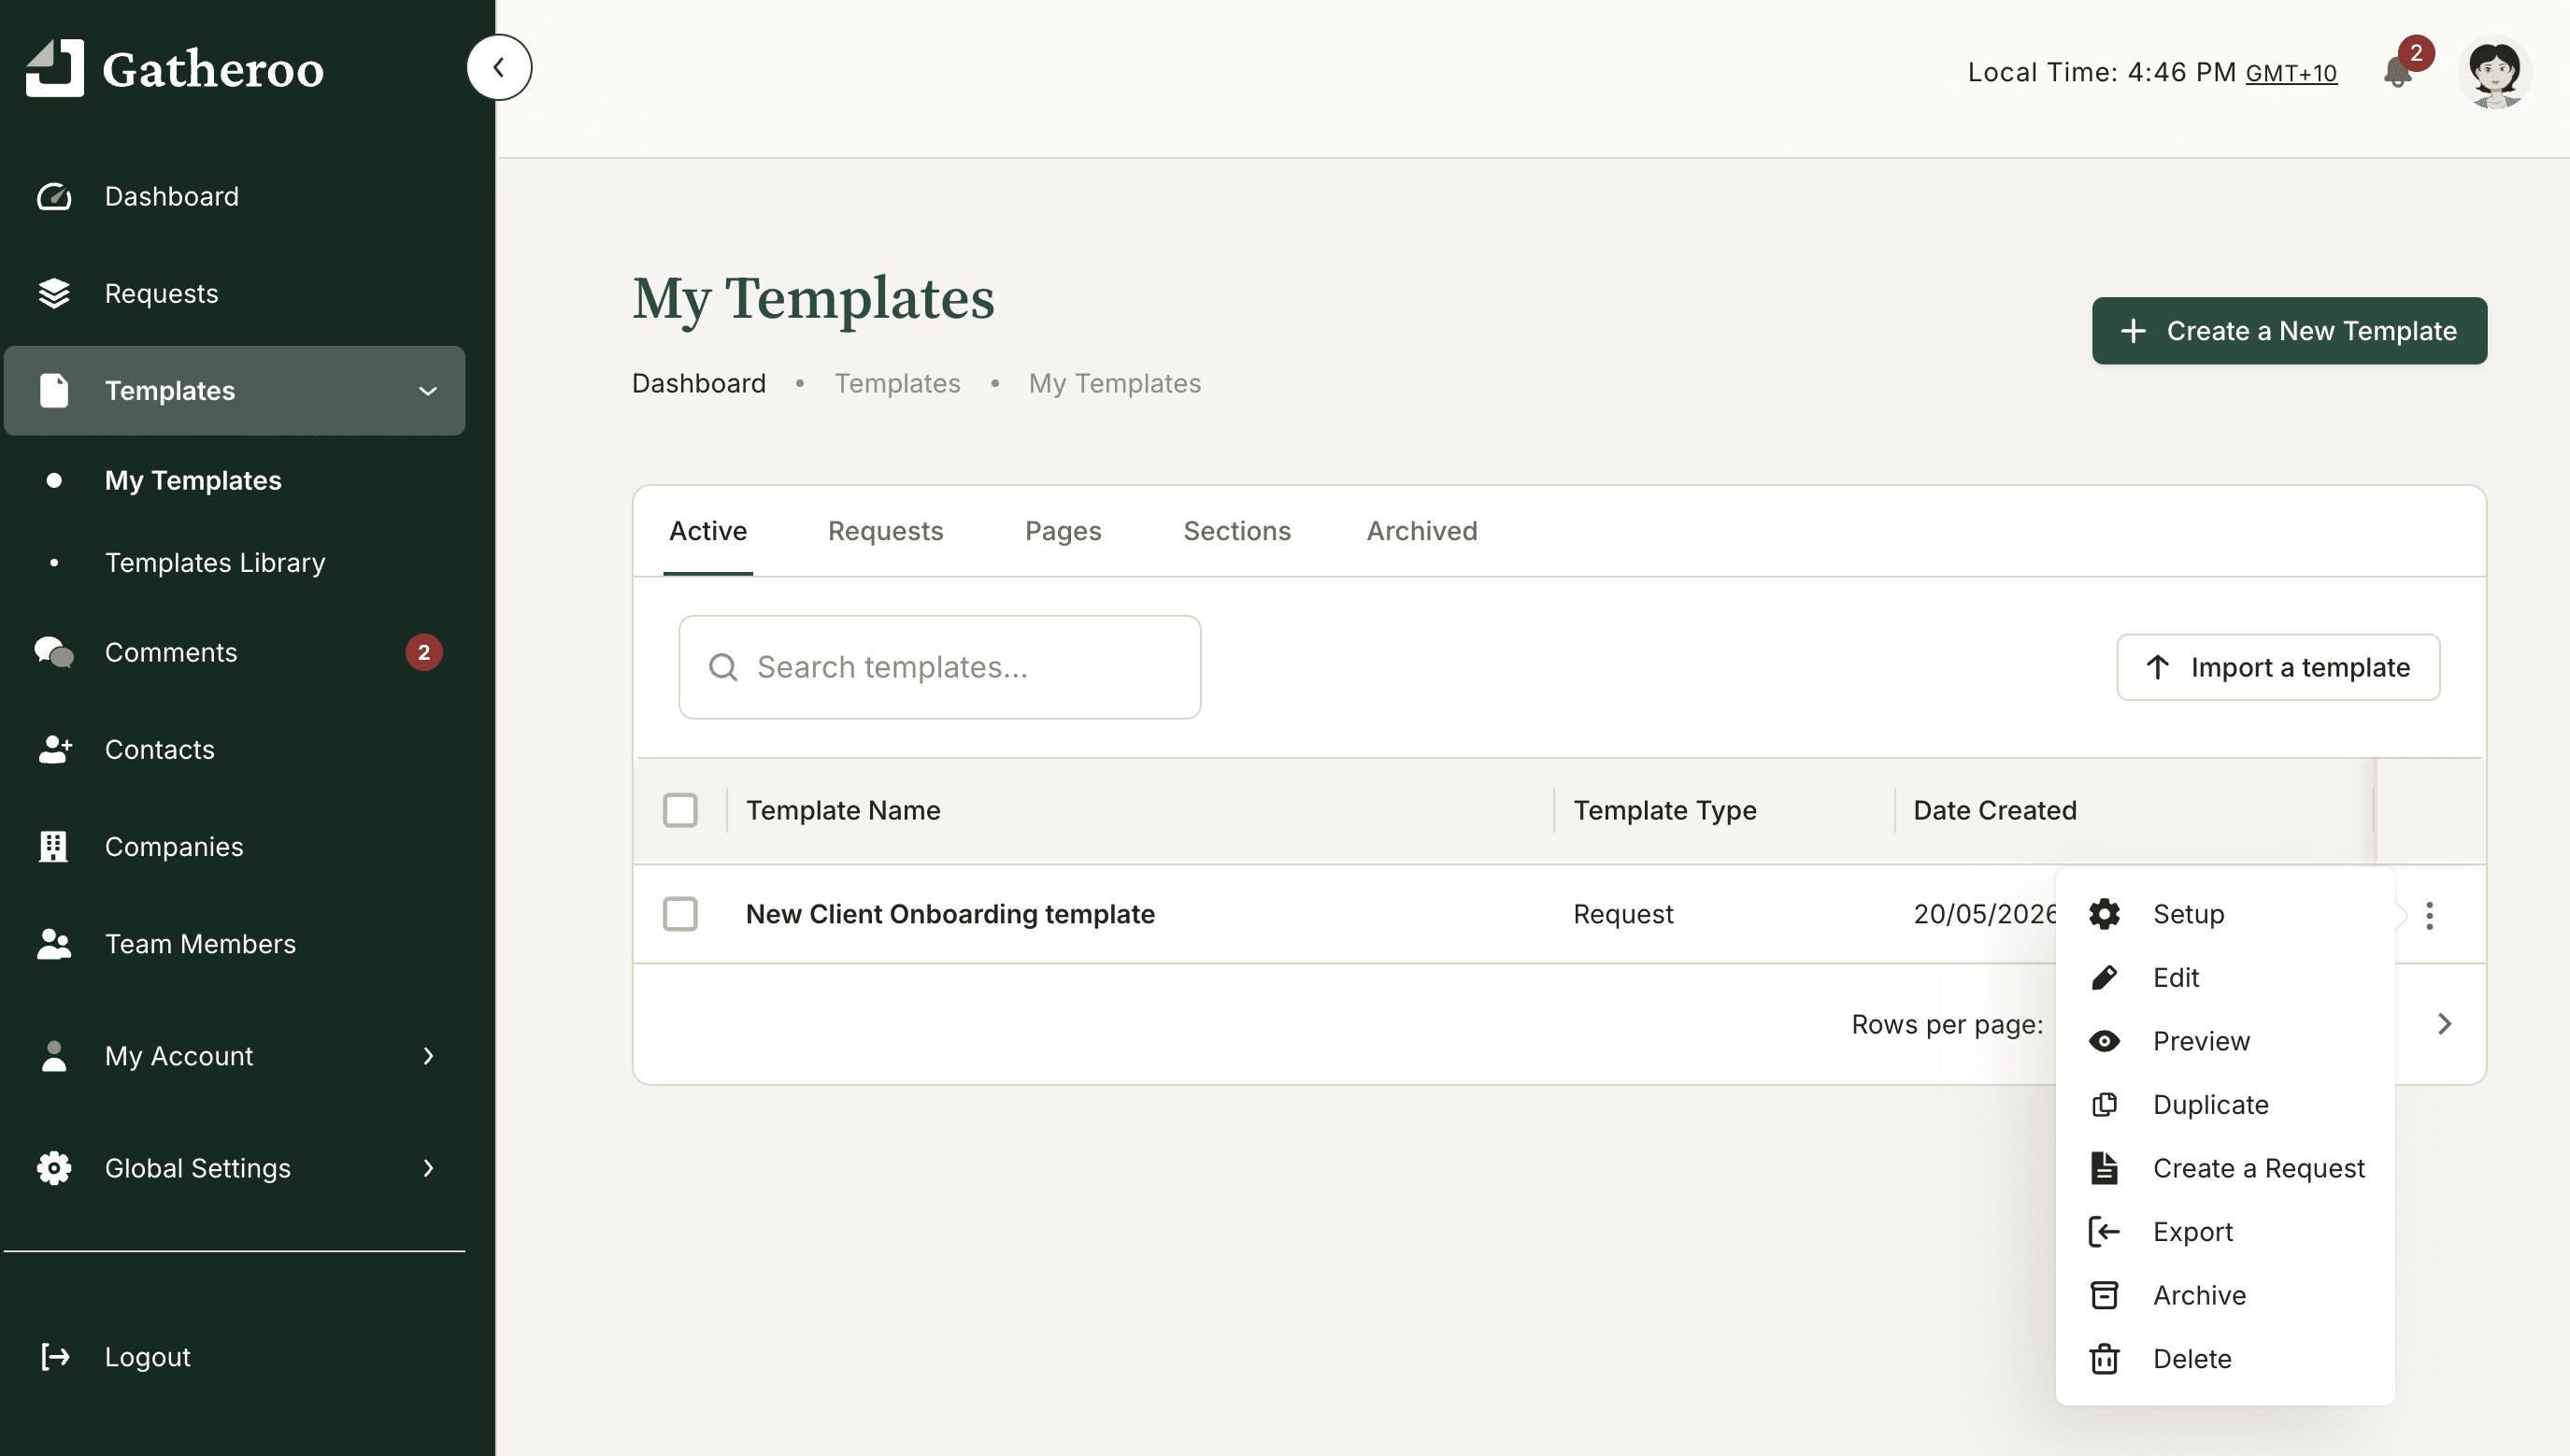
Task: Click the three-dot row actions icon
Action: 2429,915
